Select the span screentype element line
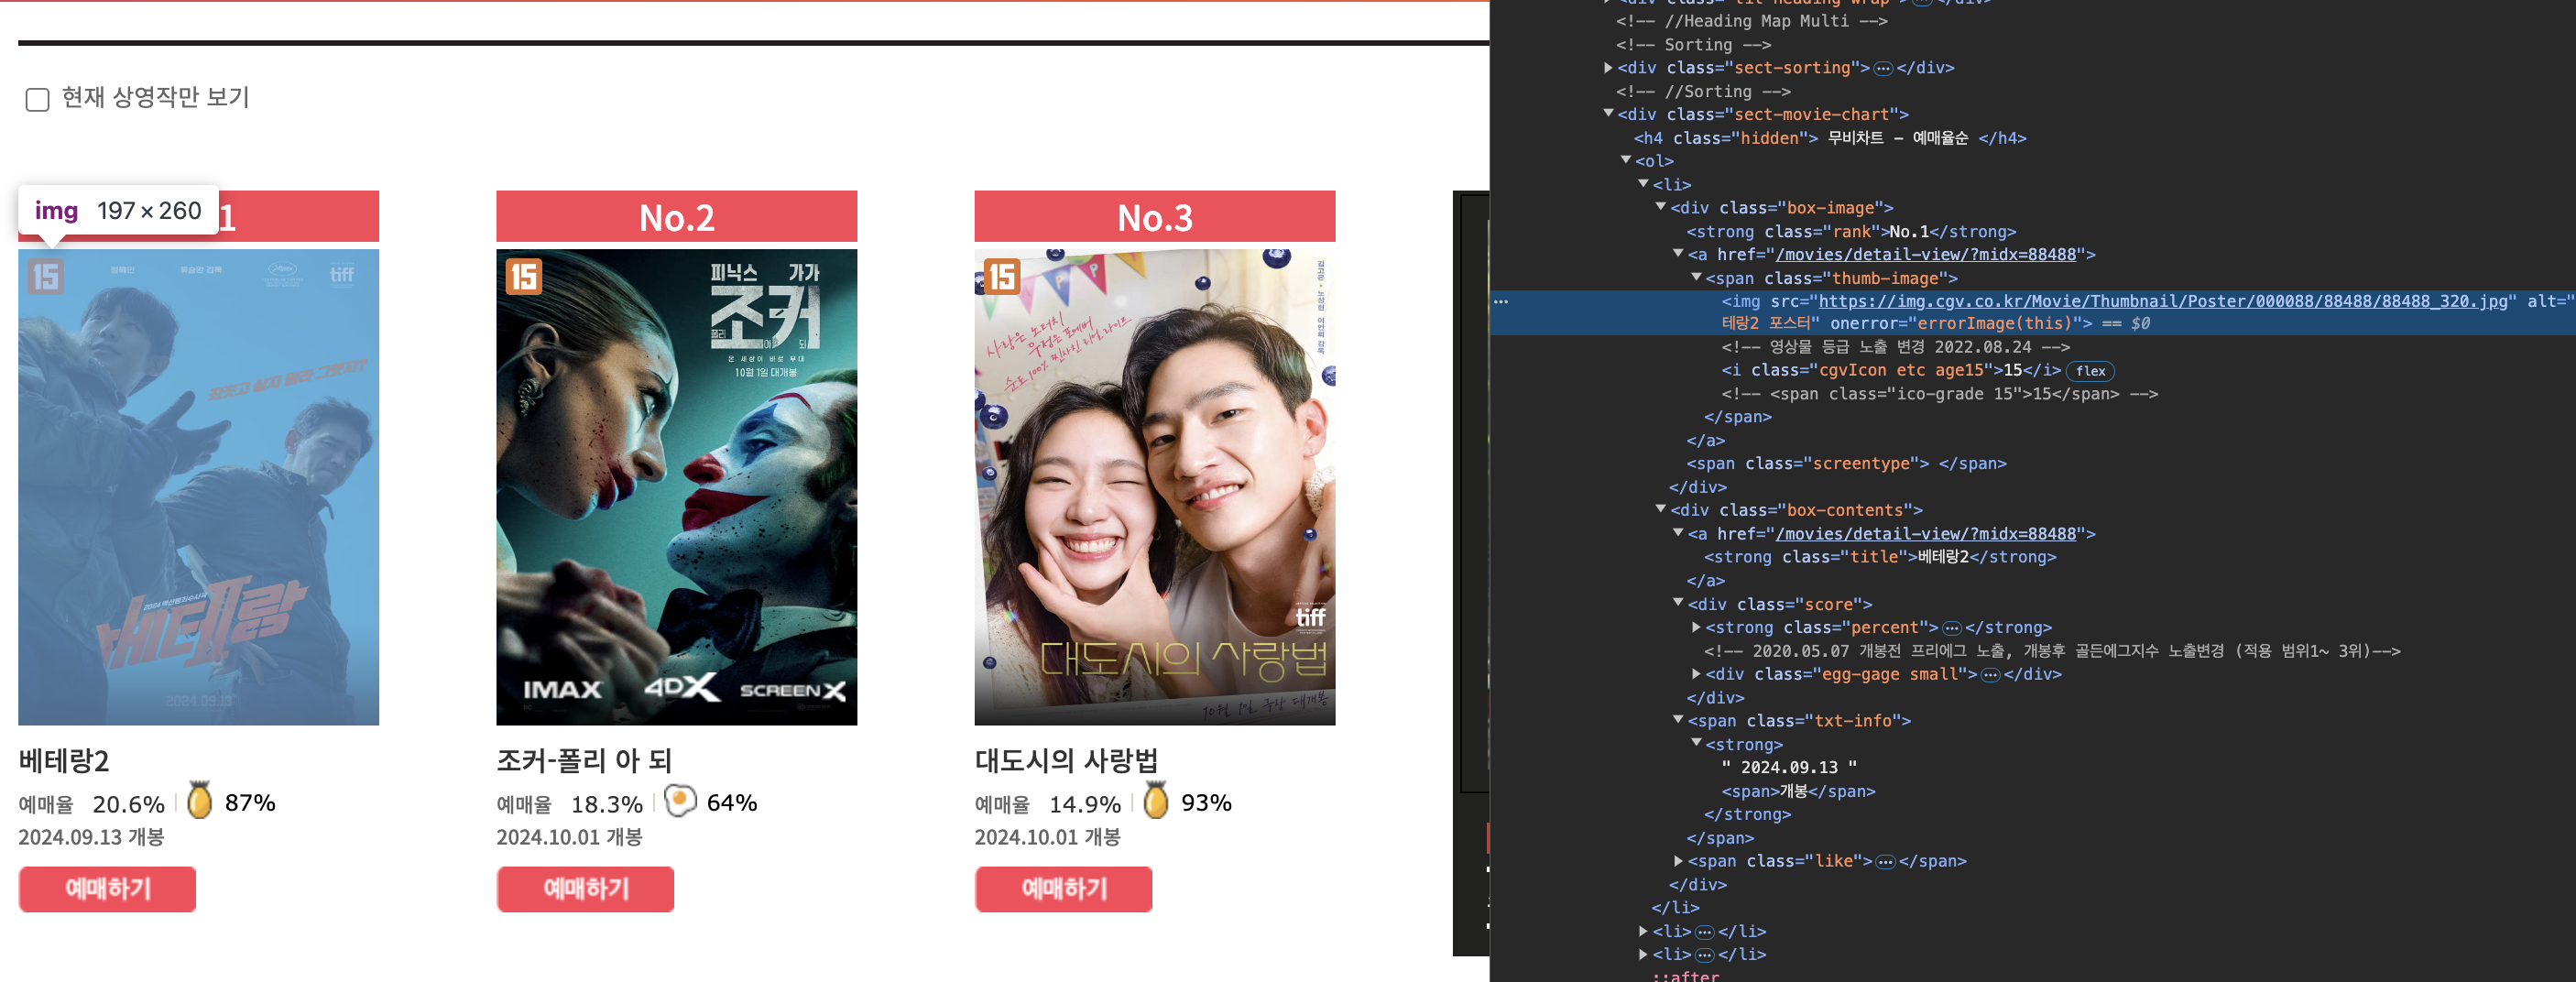The image size is (2576, 982). 1846,464
